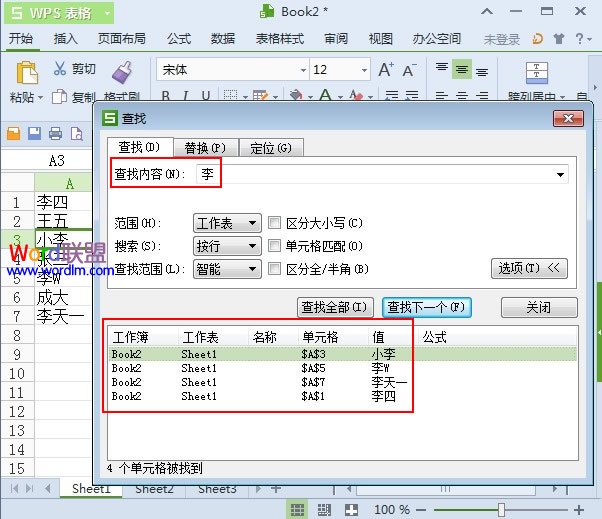602x519 pixels.
Task: Open the 插入 ribbon tab
Action: click(66, 39)
